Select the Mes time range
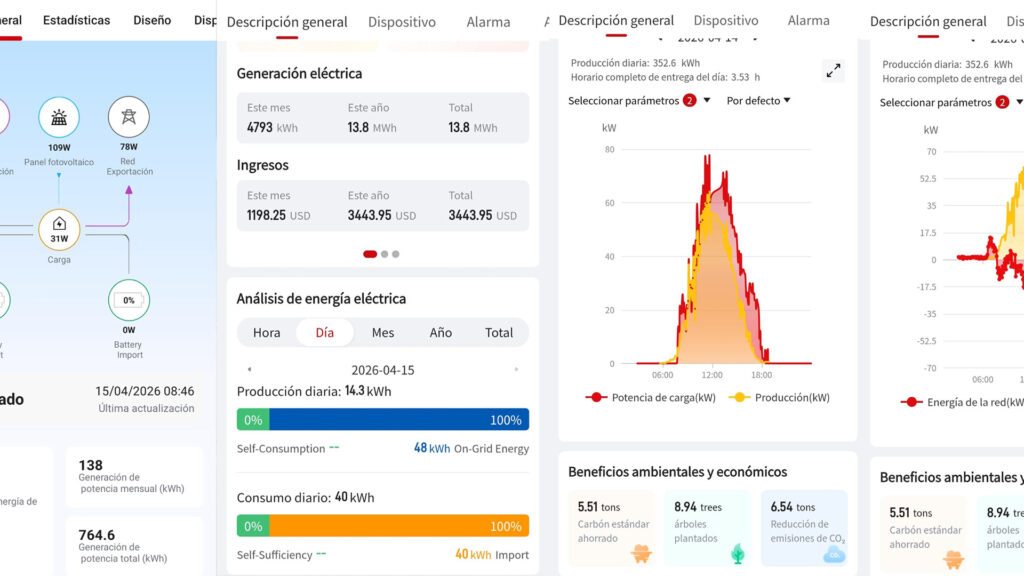The image size is (1024, 576). [x=383, y=333]
